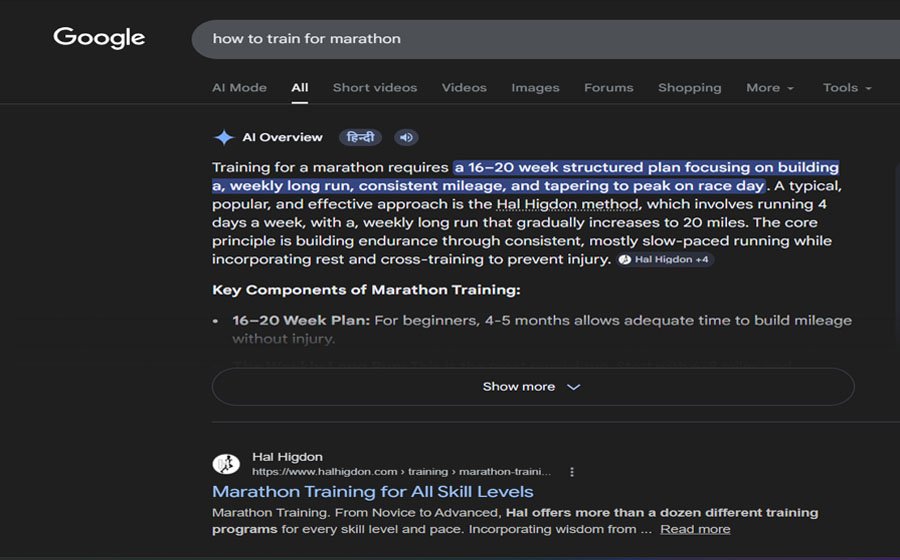Click the AI Overview sparkle icon
This screenshot has height=560, width=900.
[x=224, y=138]
